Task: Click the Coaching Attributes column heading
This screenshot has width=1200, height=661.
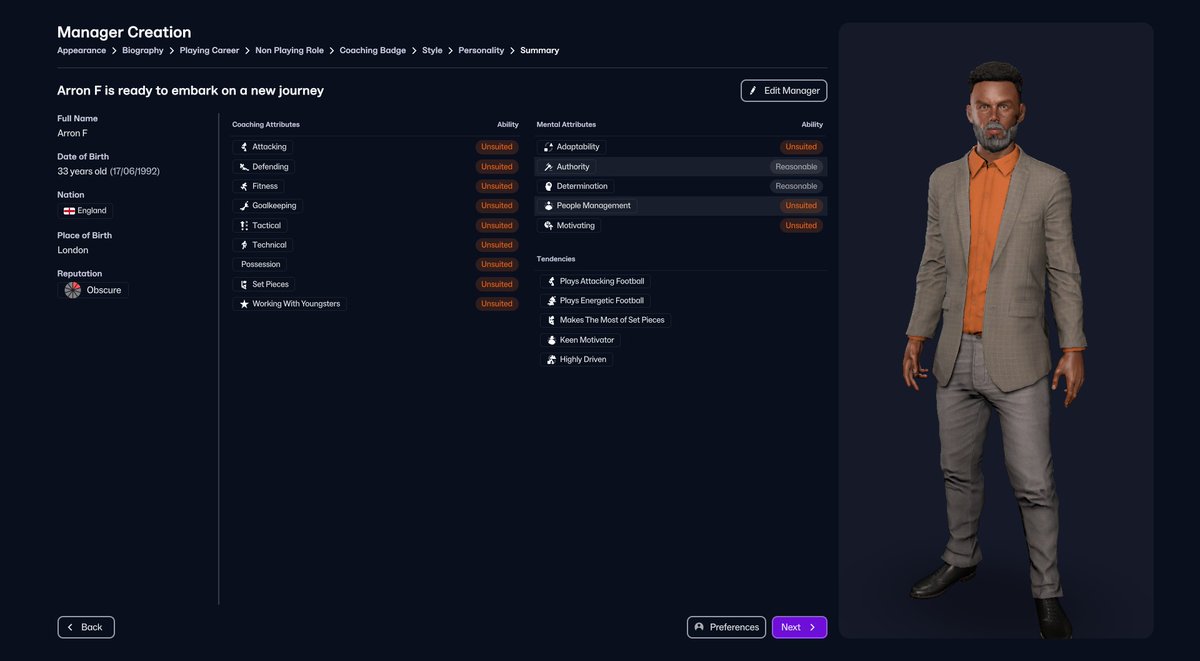Action: point(266,125)
